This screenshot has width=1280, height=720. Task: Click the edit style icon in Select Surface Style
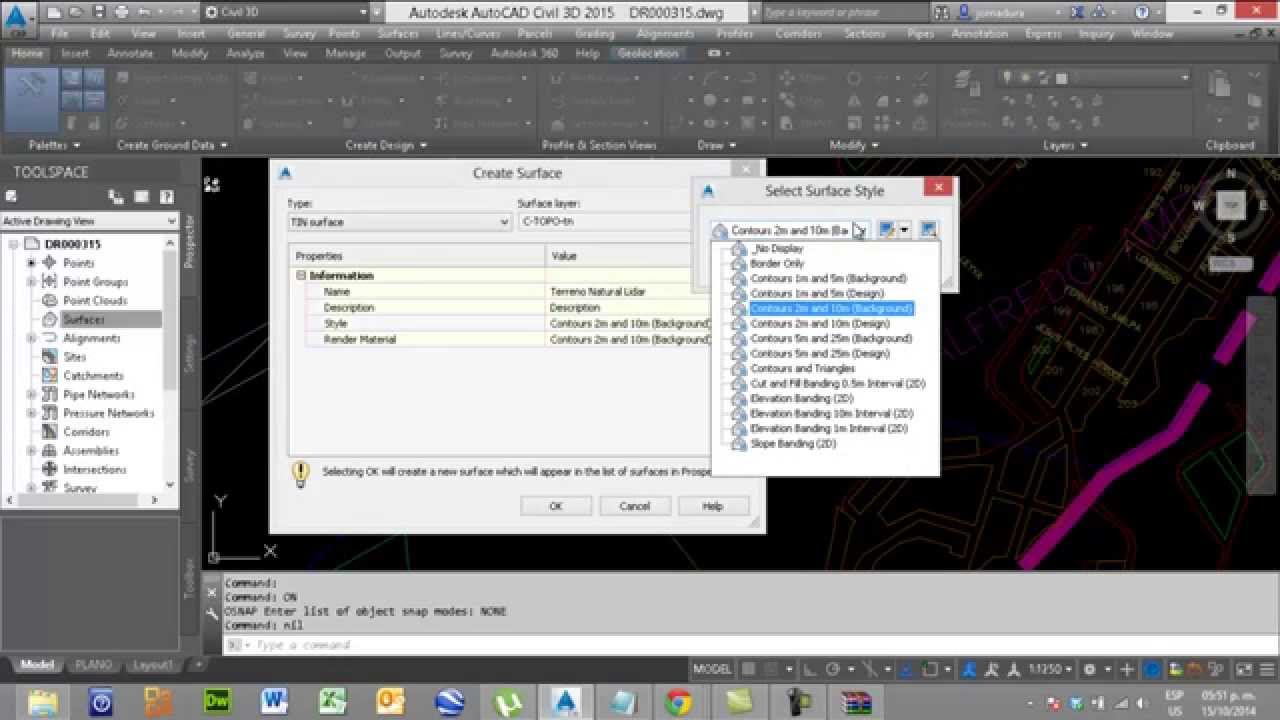[886, 230]
